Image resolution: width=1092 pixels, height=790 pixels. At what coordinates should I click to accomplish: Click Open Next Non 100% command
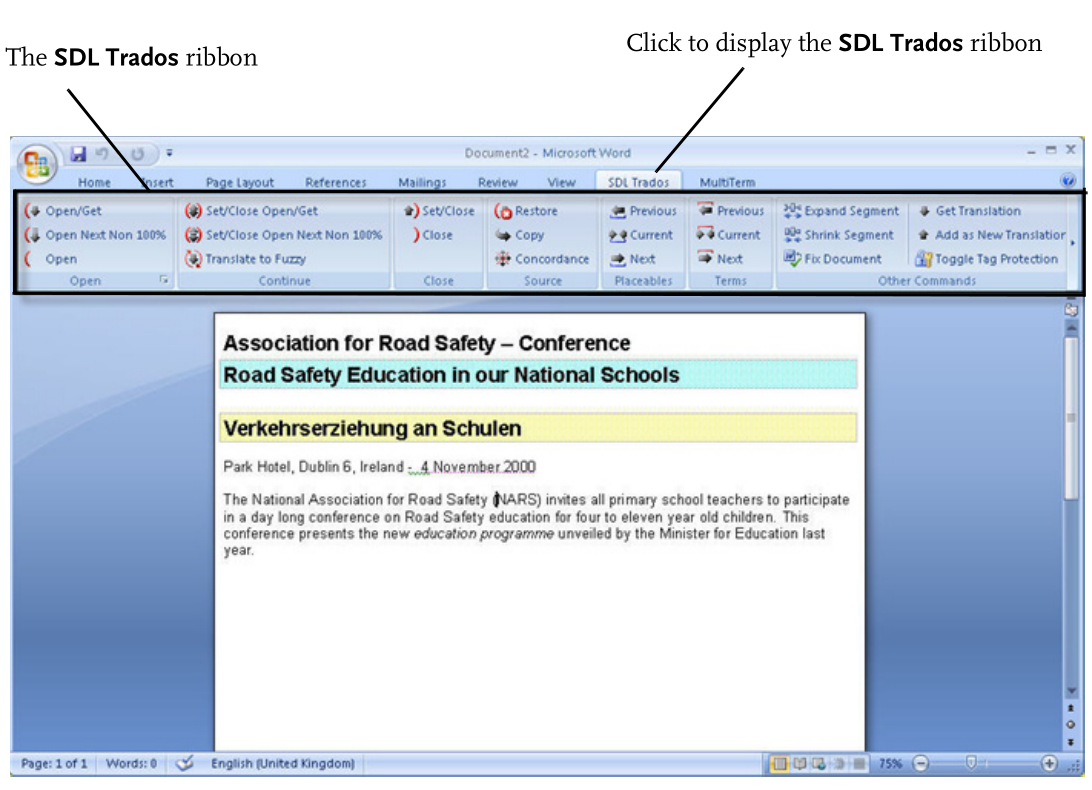click(95, 235)
